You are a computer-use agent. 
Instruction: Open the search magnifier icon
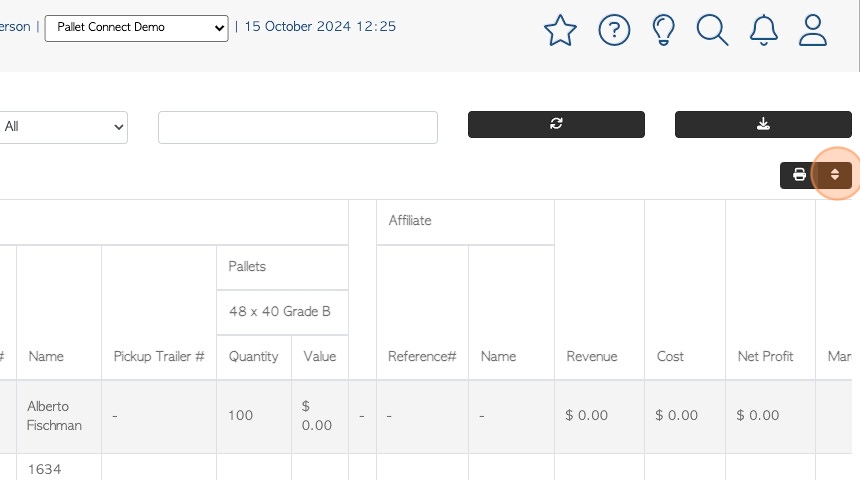[712, 30]
